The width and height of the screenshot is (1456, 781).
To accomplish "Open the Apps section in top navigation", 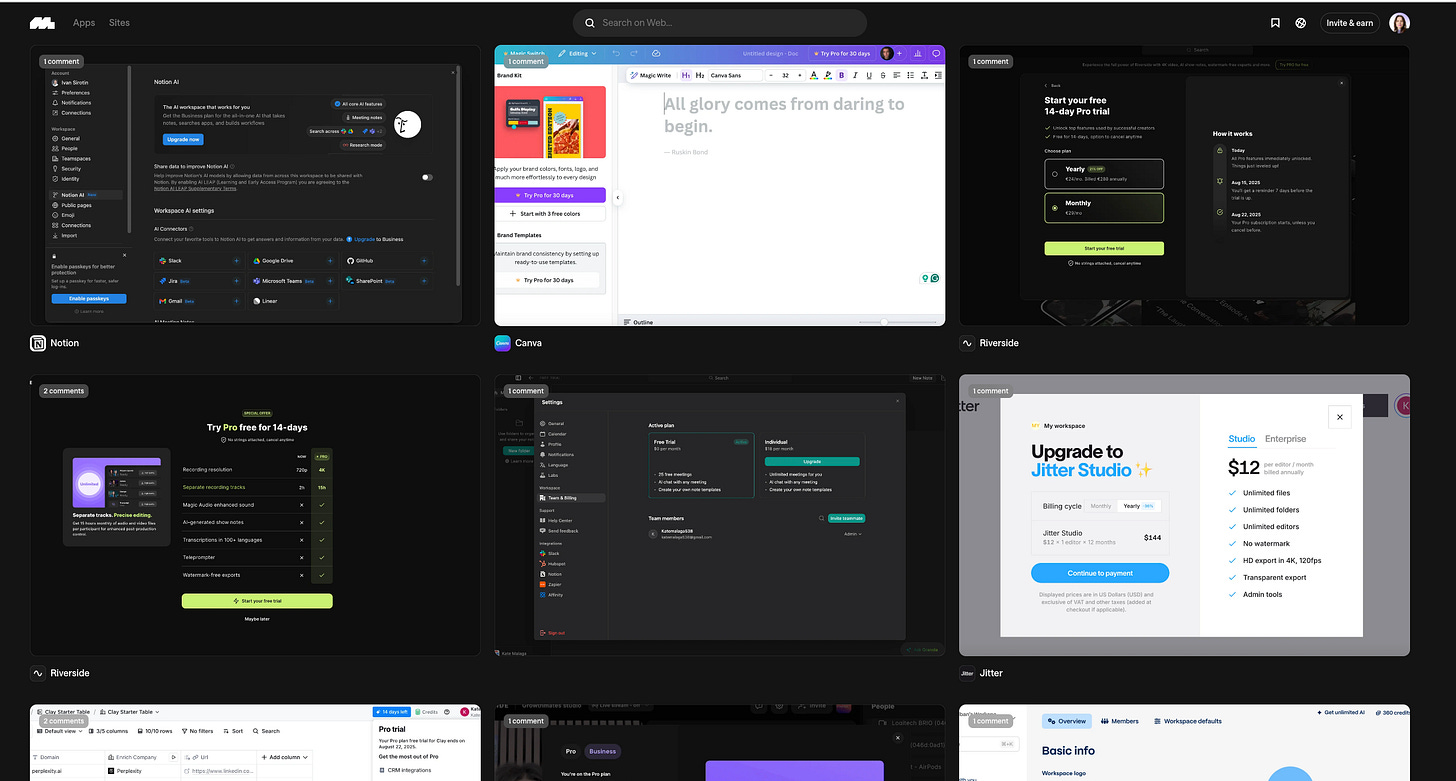I will [x=84, y=22].
